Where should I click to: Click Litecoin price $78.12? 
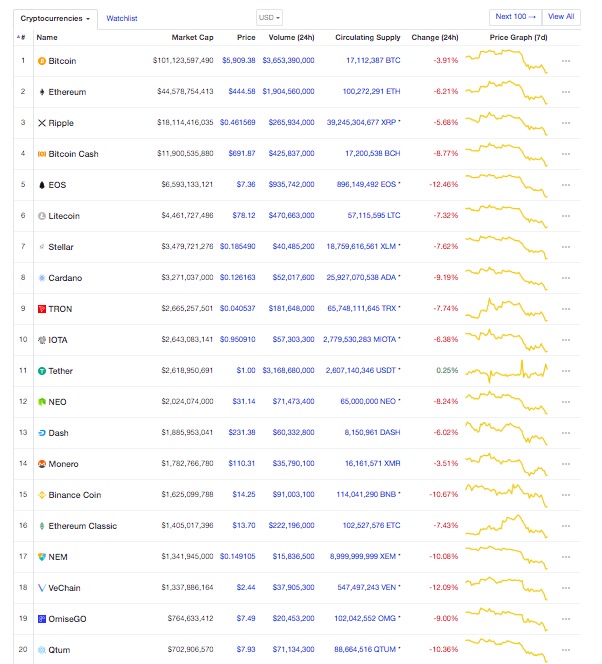pos(244,215)
